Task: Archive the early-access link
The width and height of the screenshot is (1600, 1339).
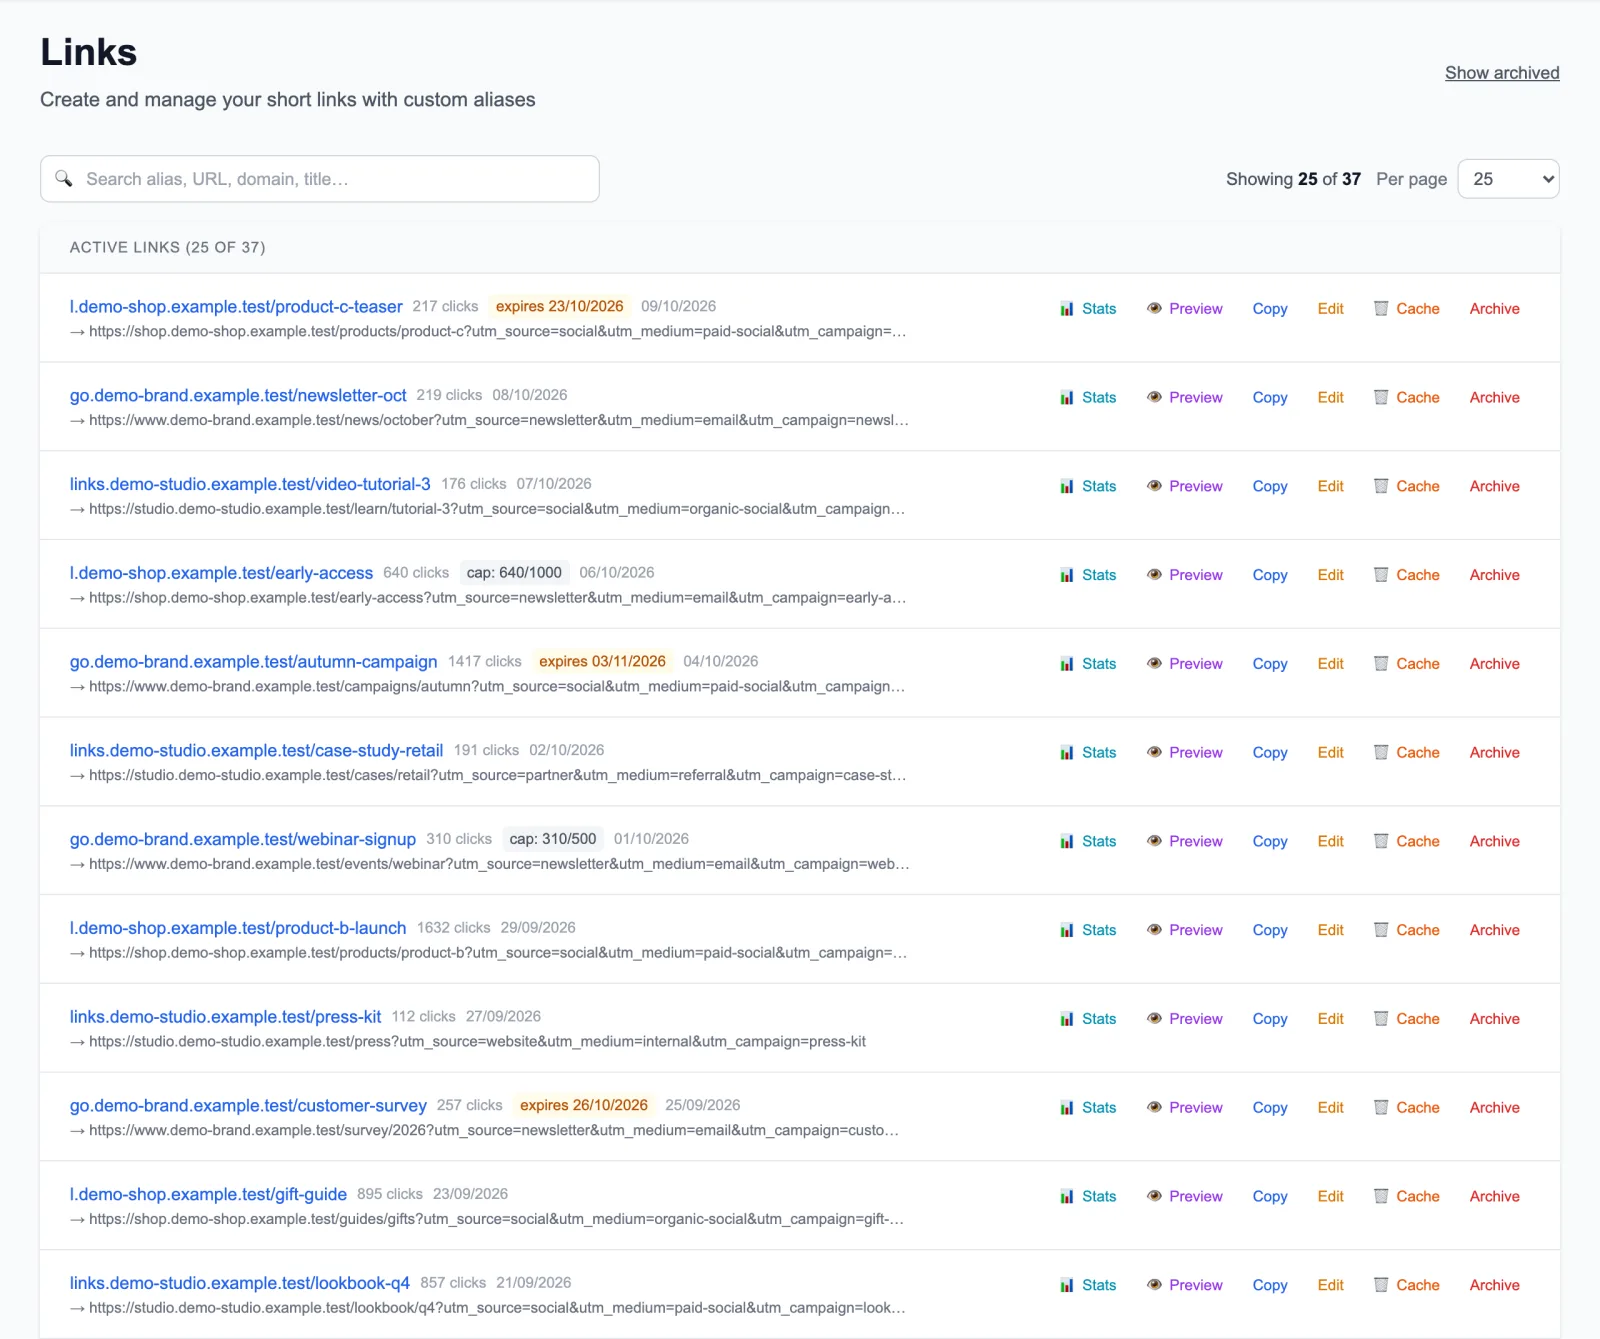Action: pyautogui.click(x=1494, y=575)
